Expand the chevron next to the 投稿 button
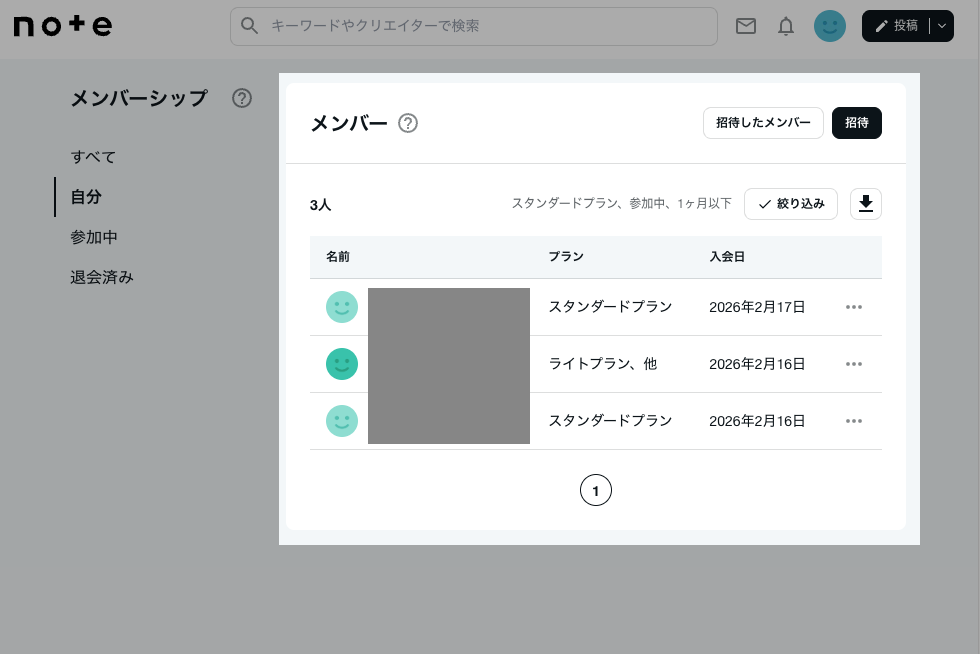Viewport: 980px width, 654px height. click(941, 26)
